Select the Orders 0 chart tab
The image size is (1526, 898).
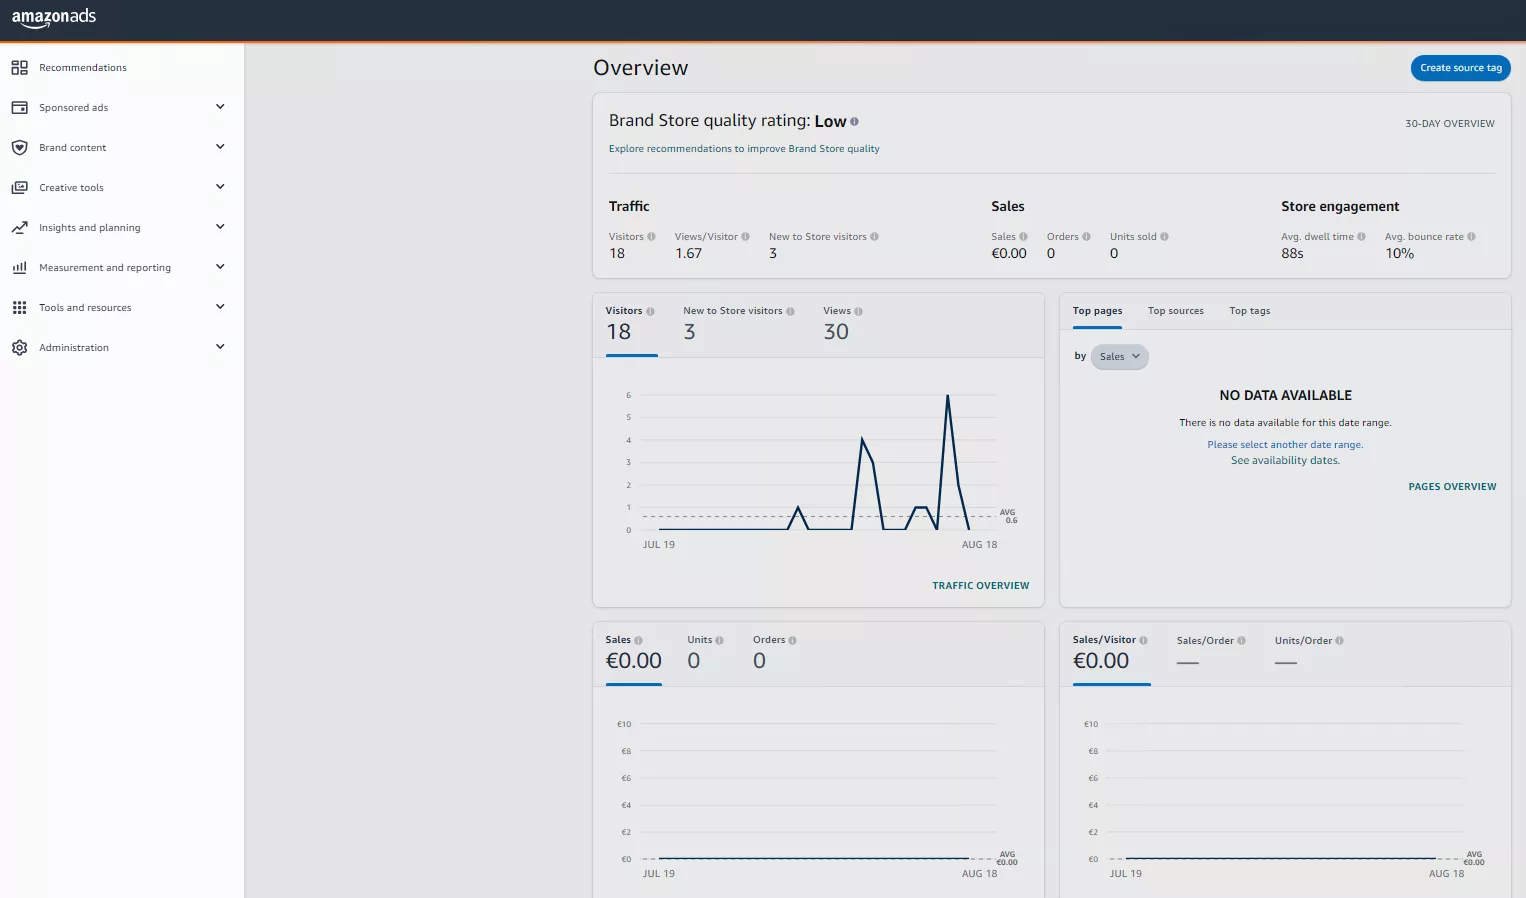(775, 652)
